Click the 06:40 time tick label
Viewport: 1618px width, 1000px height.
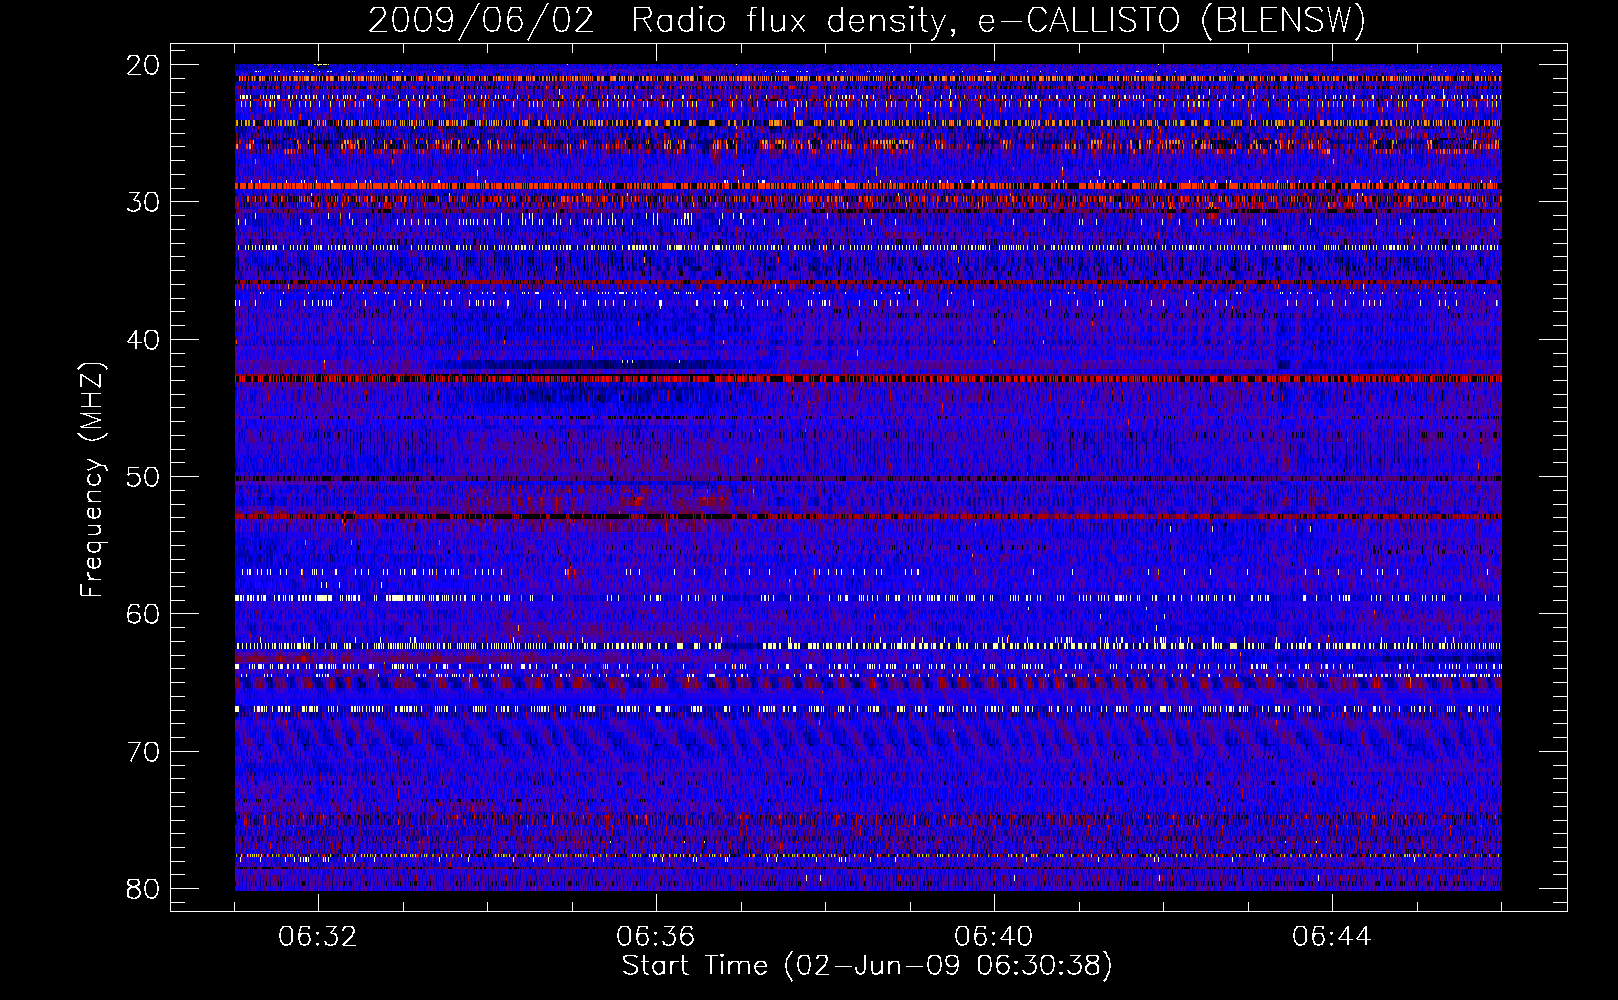click(994, 937)
